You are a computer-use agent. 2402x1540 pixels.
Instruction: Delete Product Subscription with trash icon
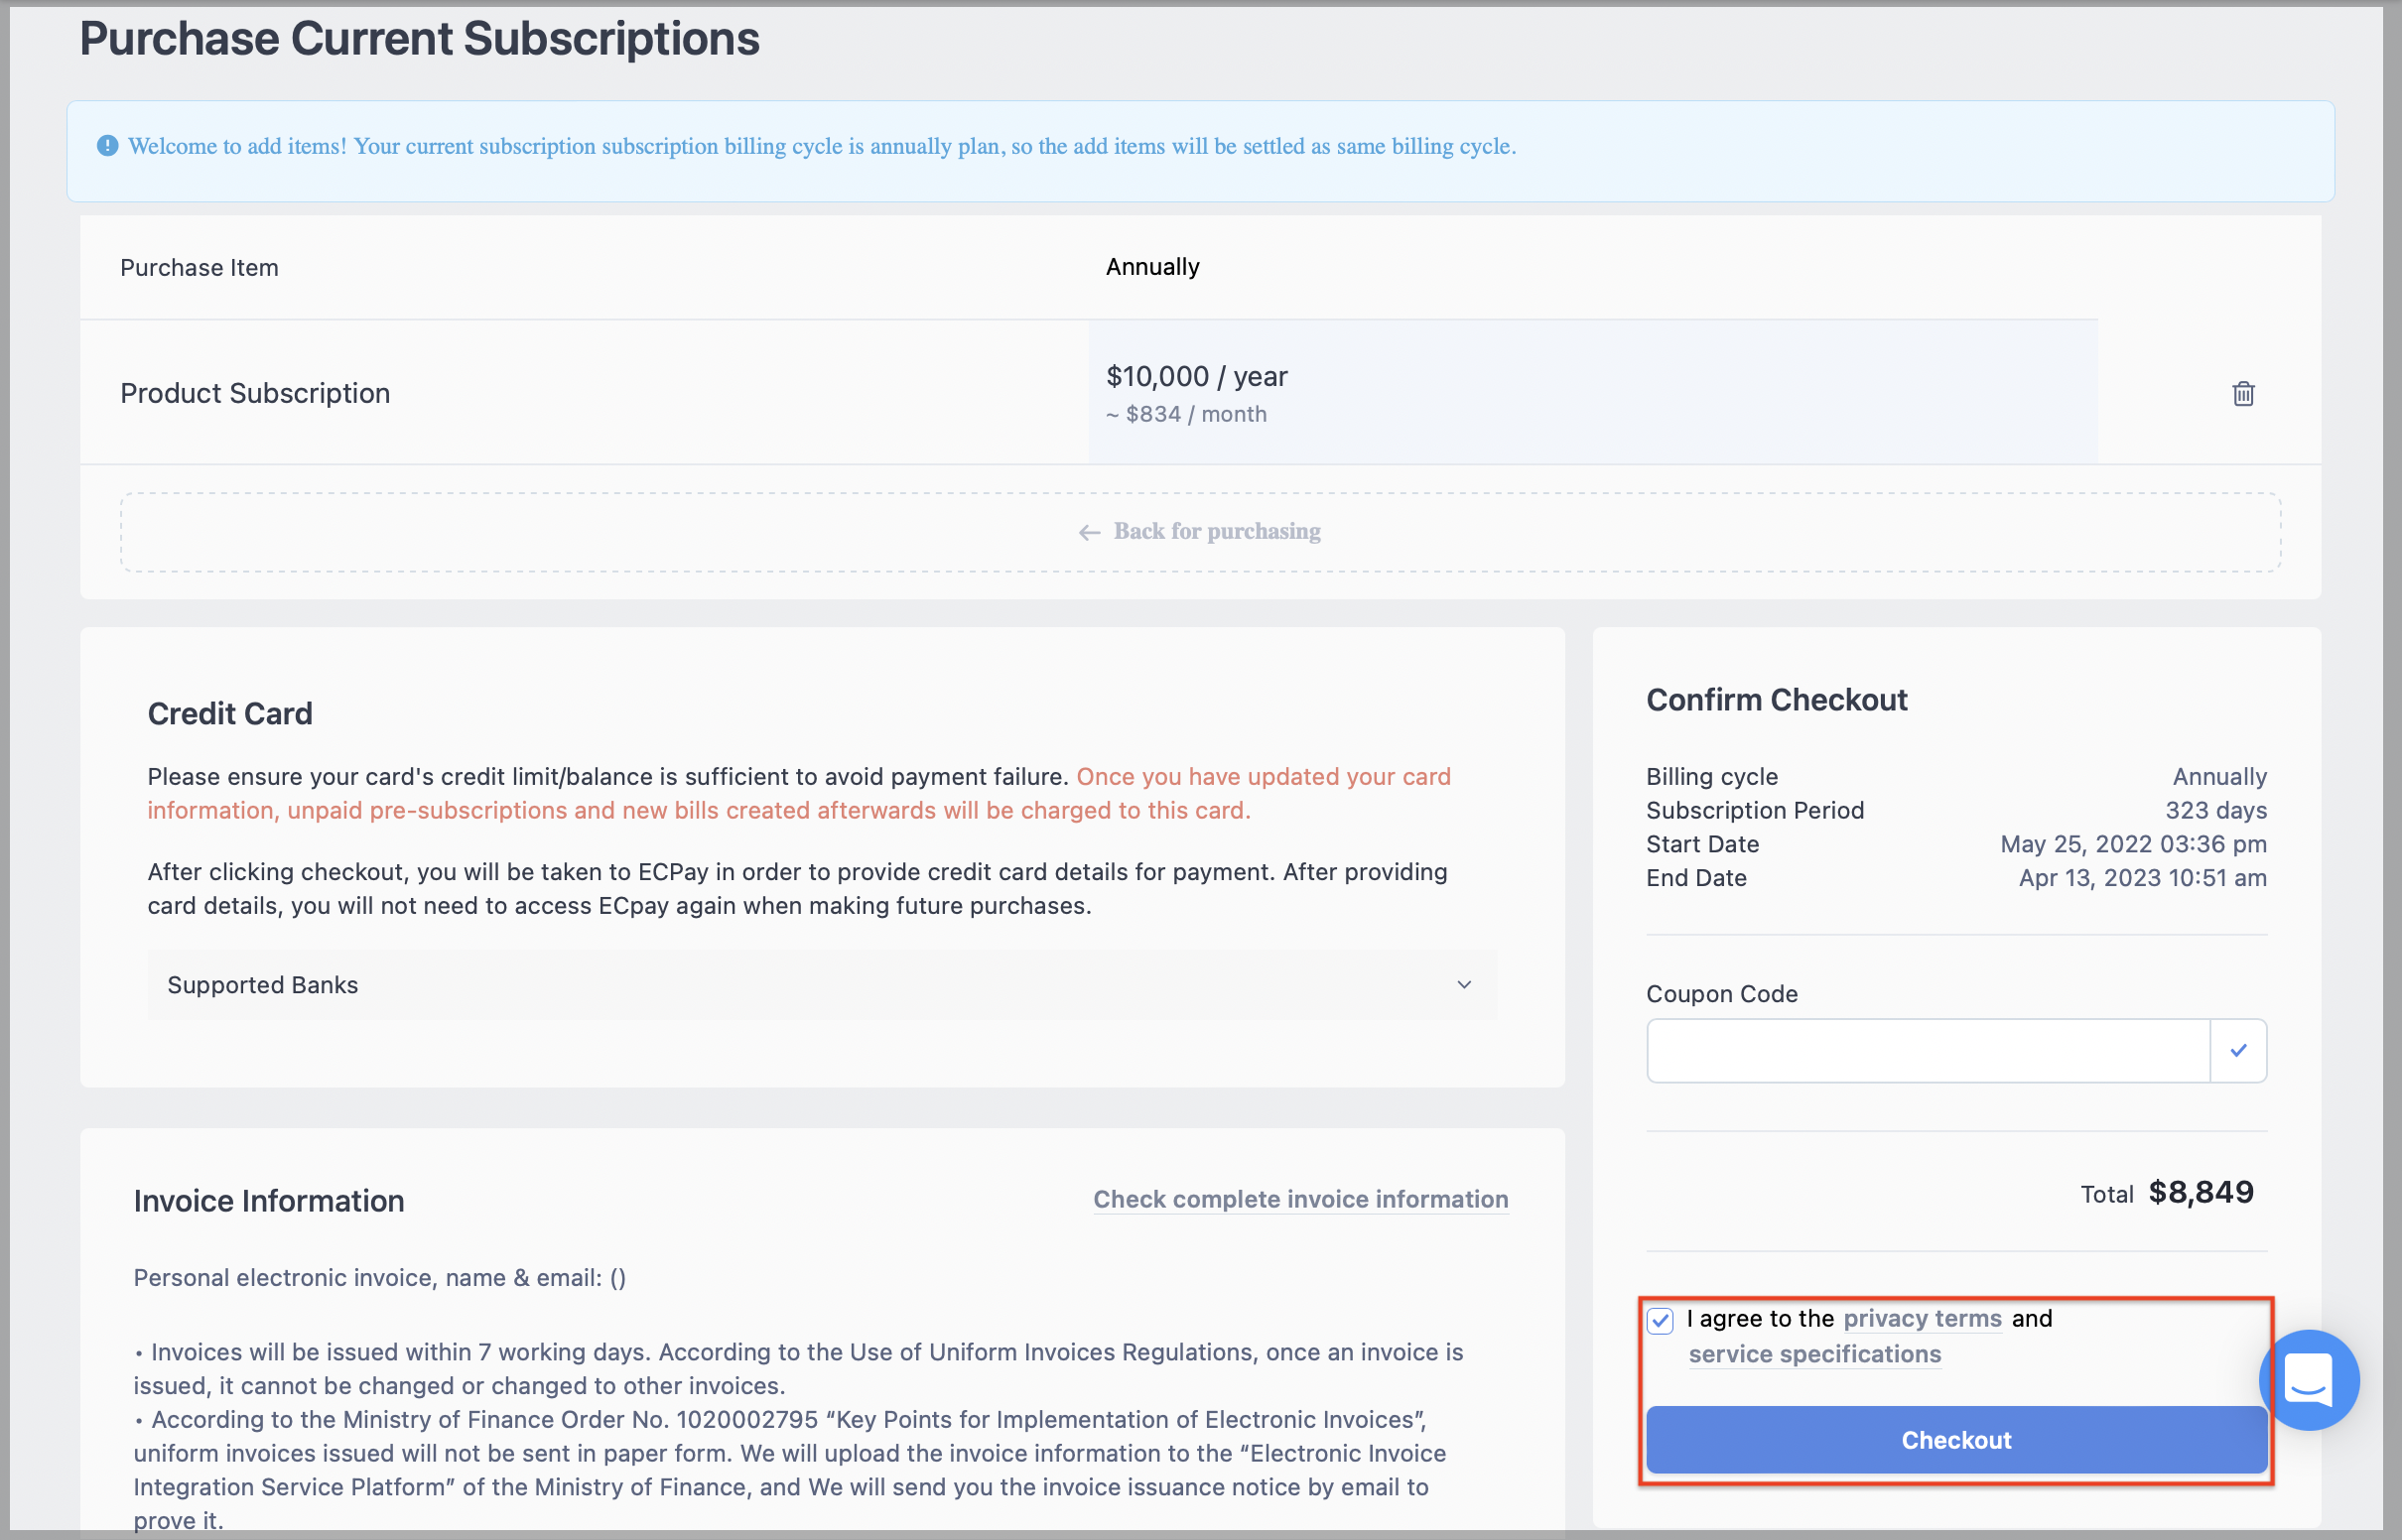pos(2243,393)
